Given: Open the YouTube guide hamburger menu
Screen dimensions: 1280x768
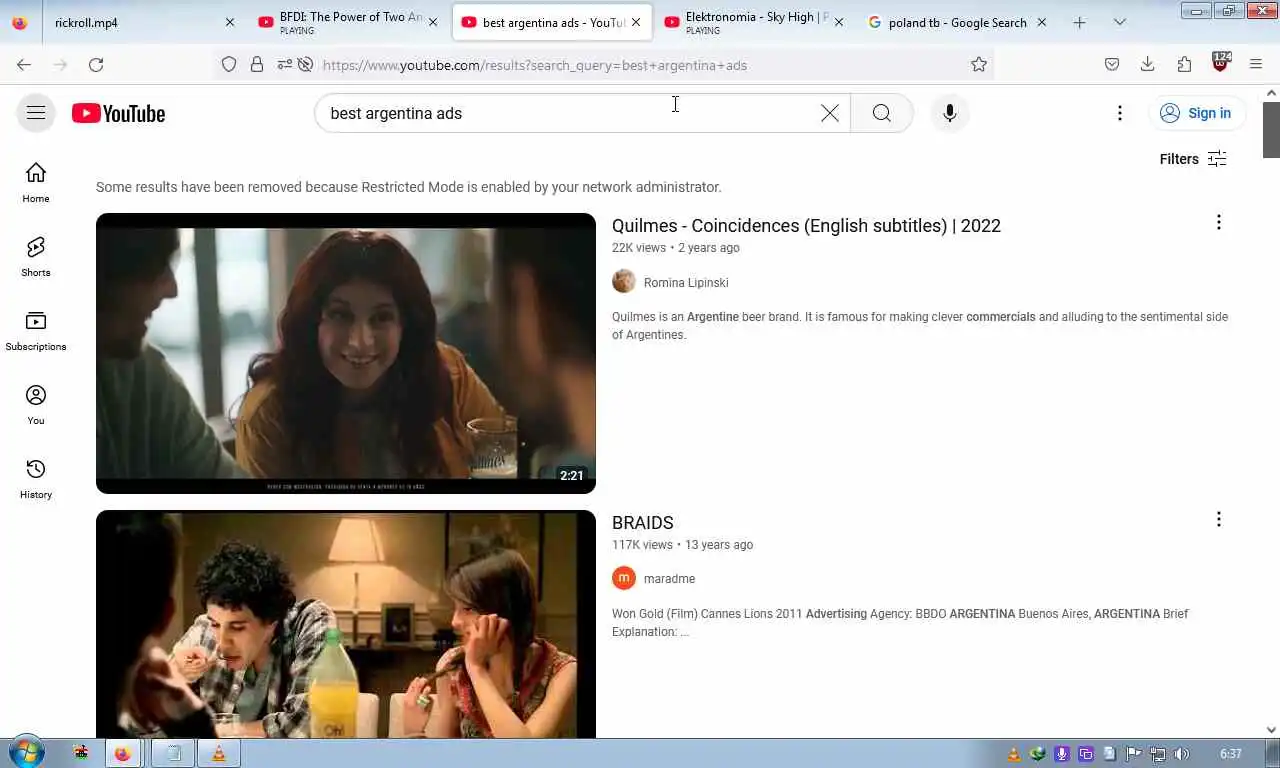Looking at the screenshot, I should [x=36, y=113].
